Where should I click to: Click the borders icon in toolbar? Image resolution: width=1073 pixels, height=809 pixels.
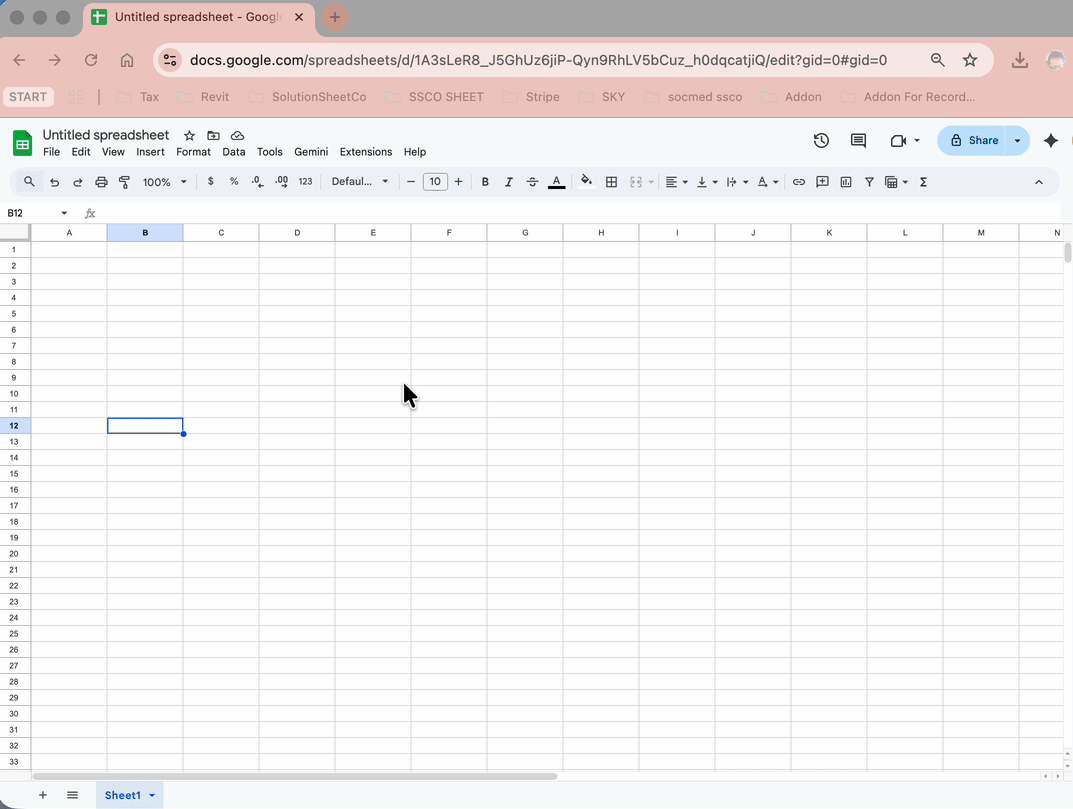pyautogui.click(x=611, y=182)
